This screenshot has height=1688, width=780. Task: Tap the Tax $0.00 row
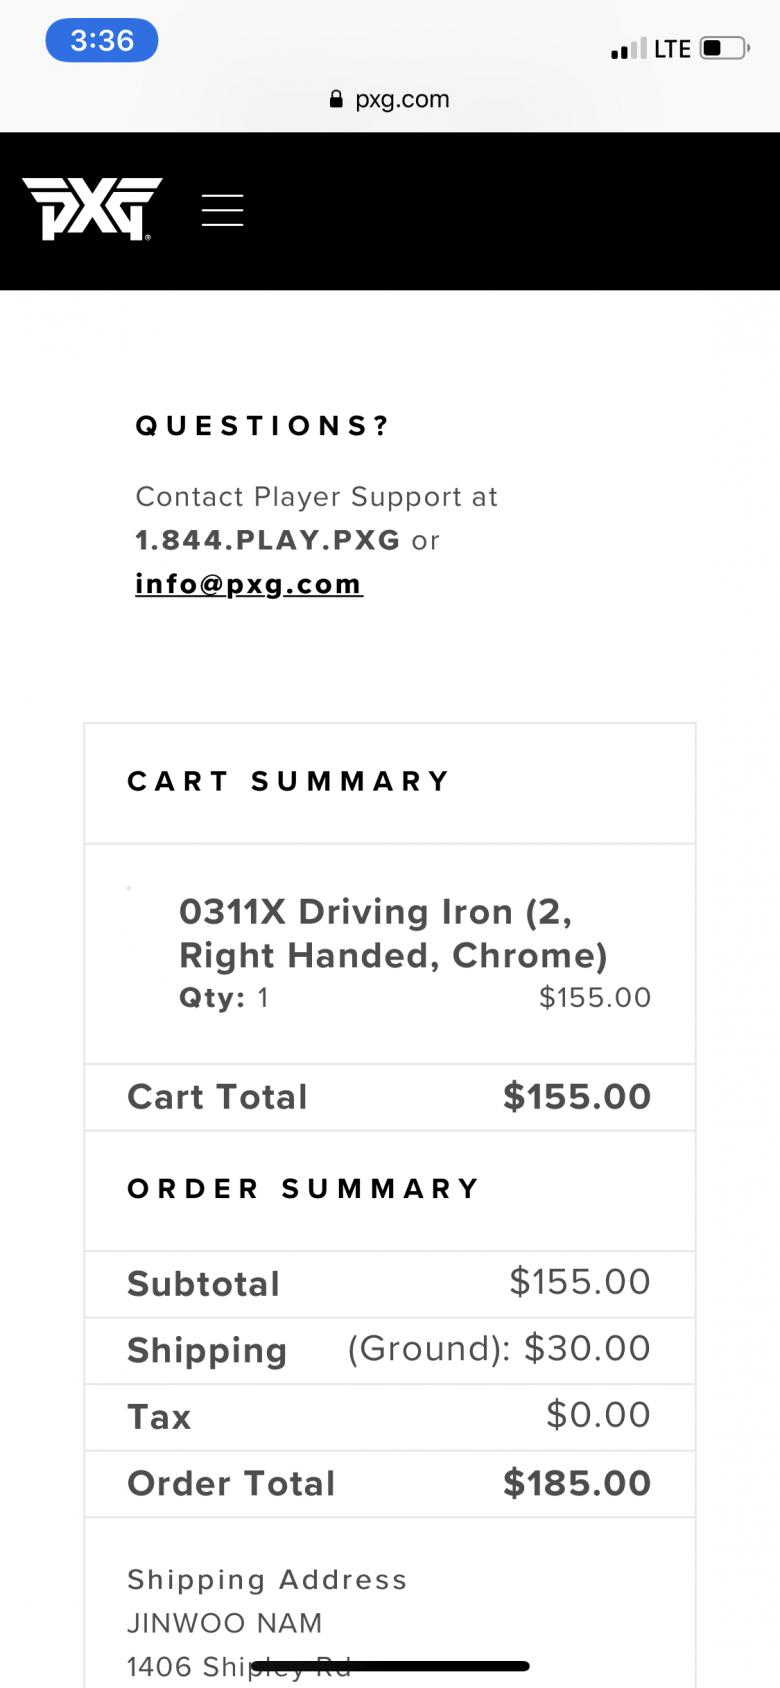pyautogui.click(x=389, y=1416)
